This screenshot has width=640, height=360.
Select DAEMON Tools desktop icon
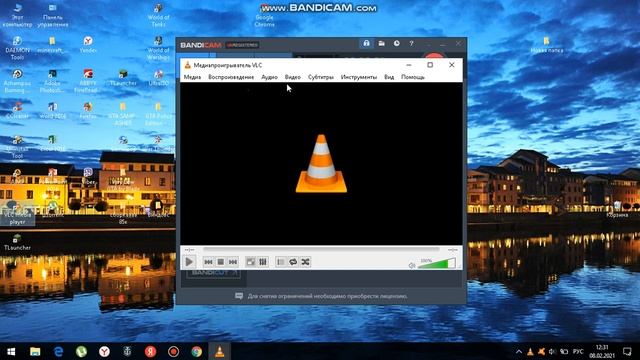[x=17, y=48]
